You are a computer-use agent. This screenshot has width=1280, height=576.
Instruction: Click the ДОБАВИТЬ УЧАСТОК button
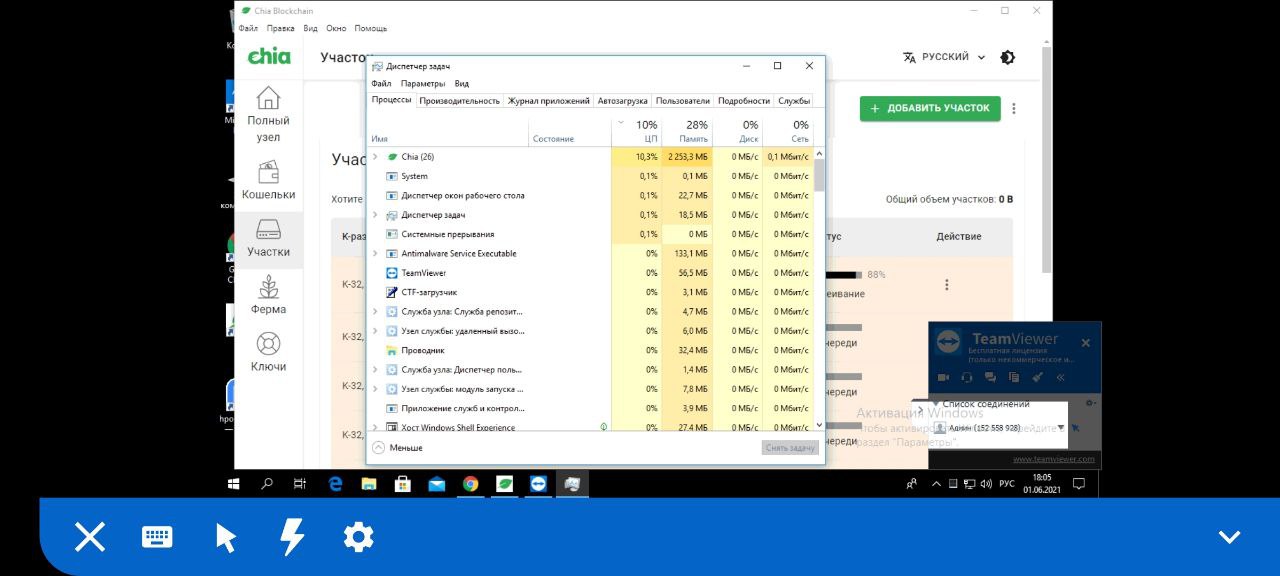[x=930, y=108]
